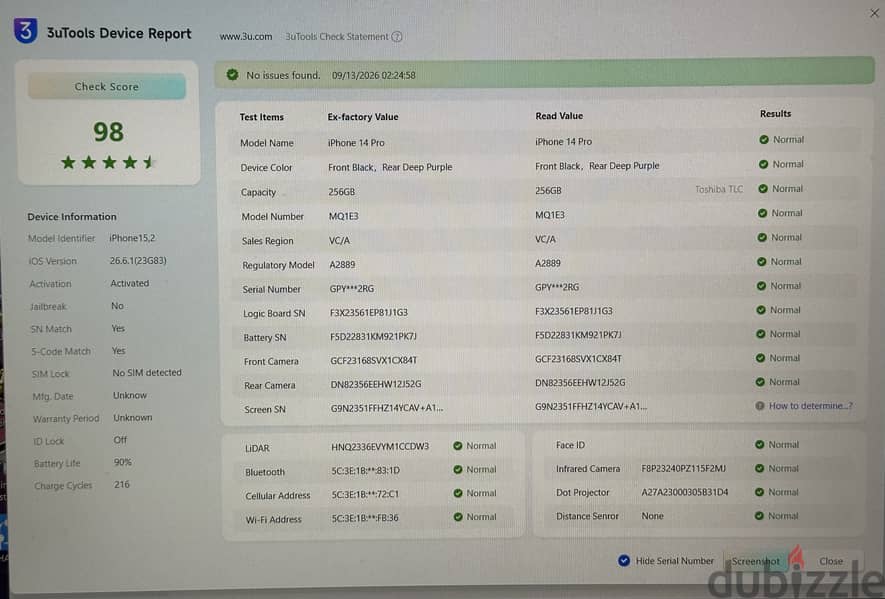
Task: Click the Rear Camera Normal check icon
Action: 760,382
